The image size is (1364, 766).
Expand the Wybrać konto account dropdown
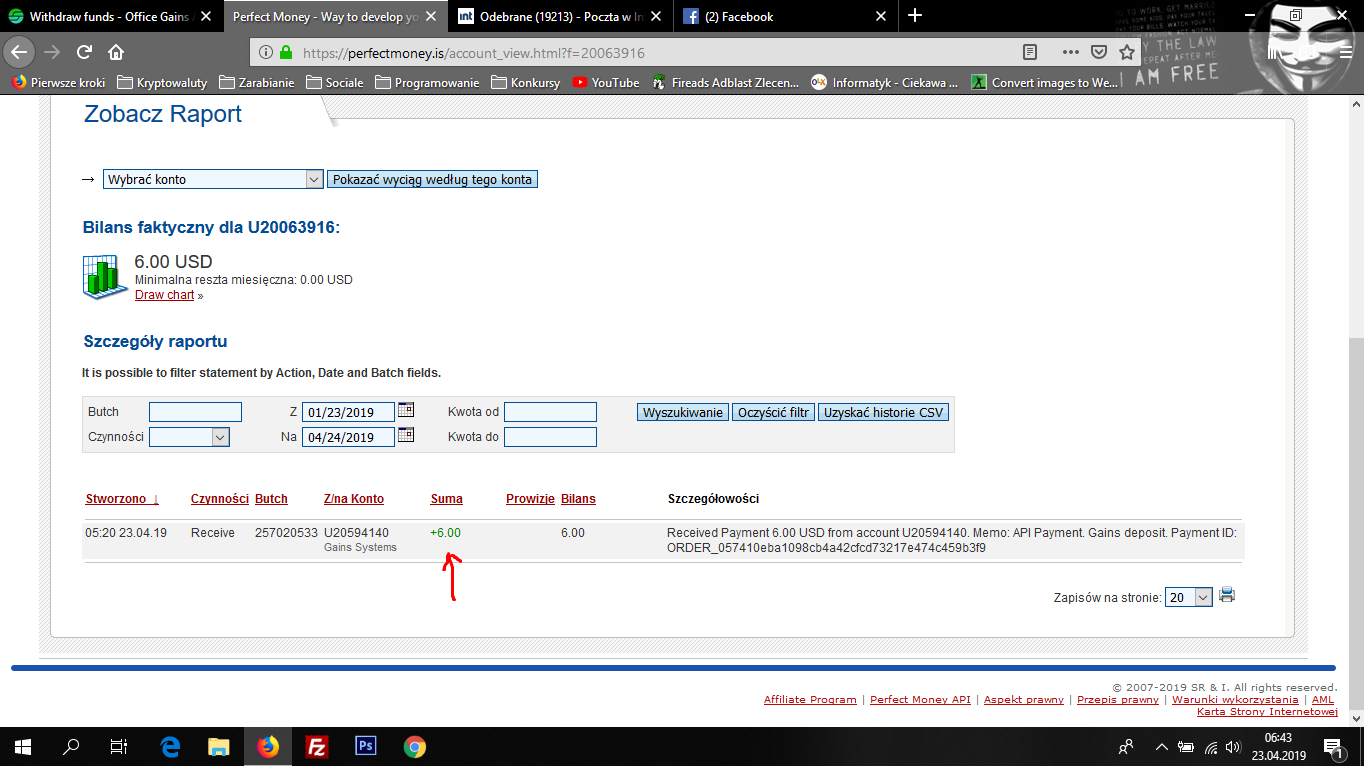pos(212,179)
